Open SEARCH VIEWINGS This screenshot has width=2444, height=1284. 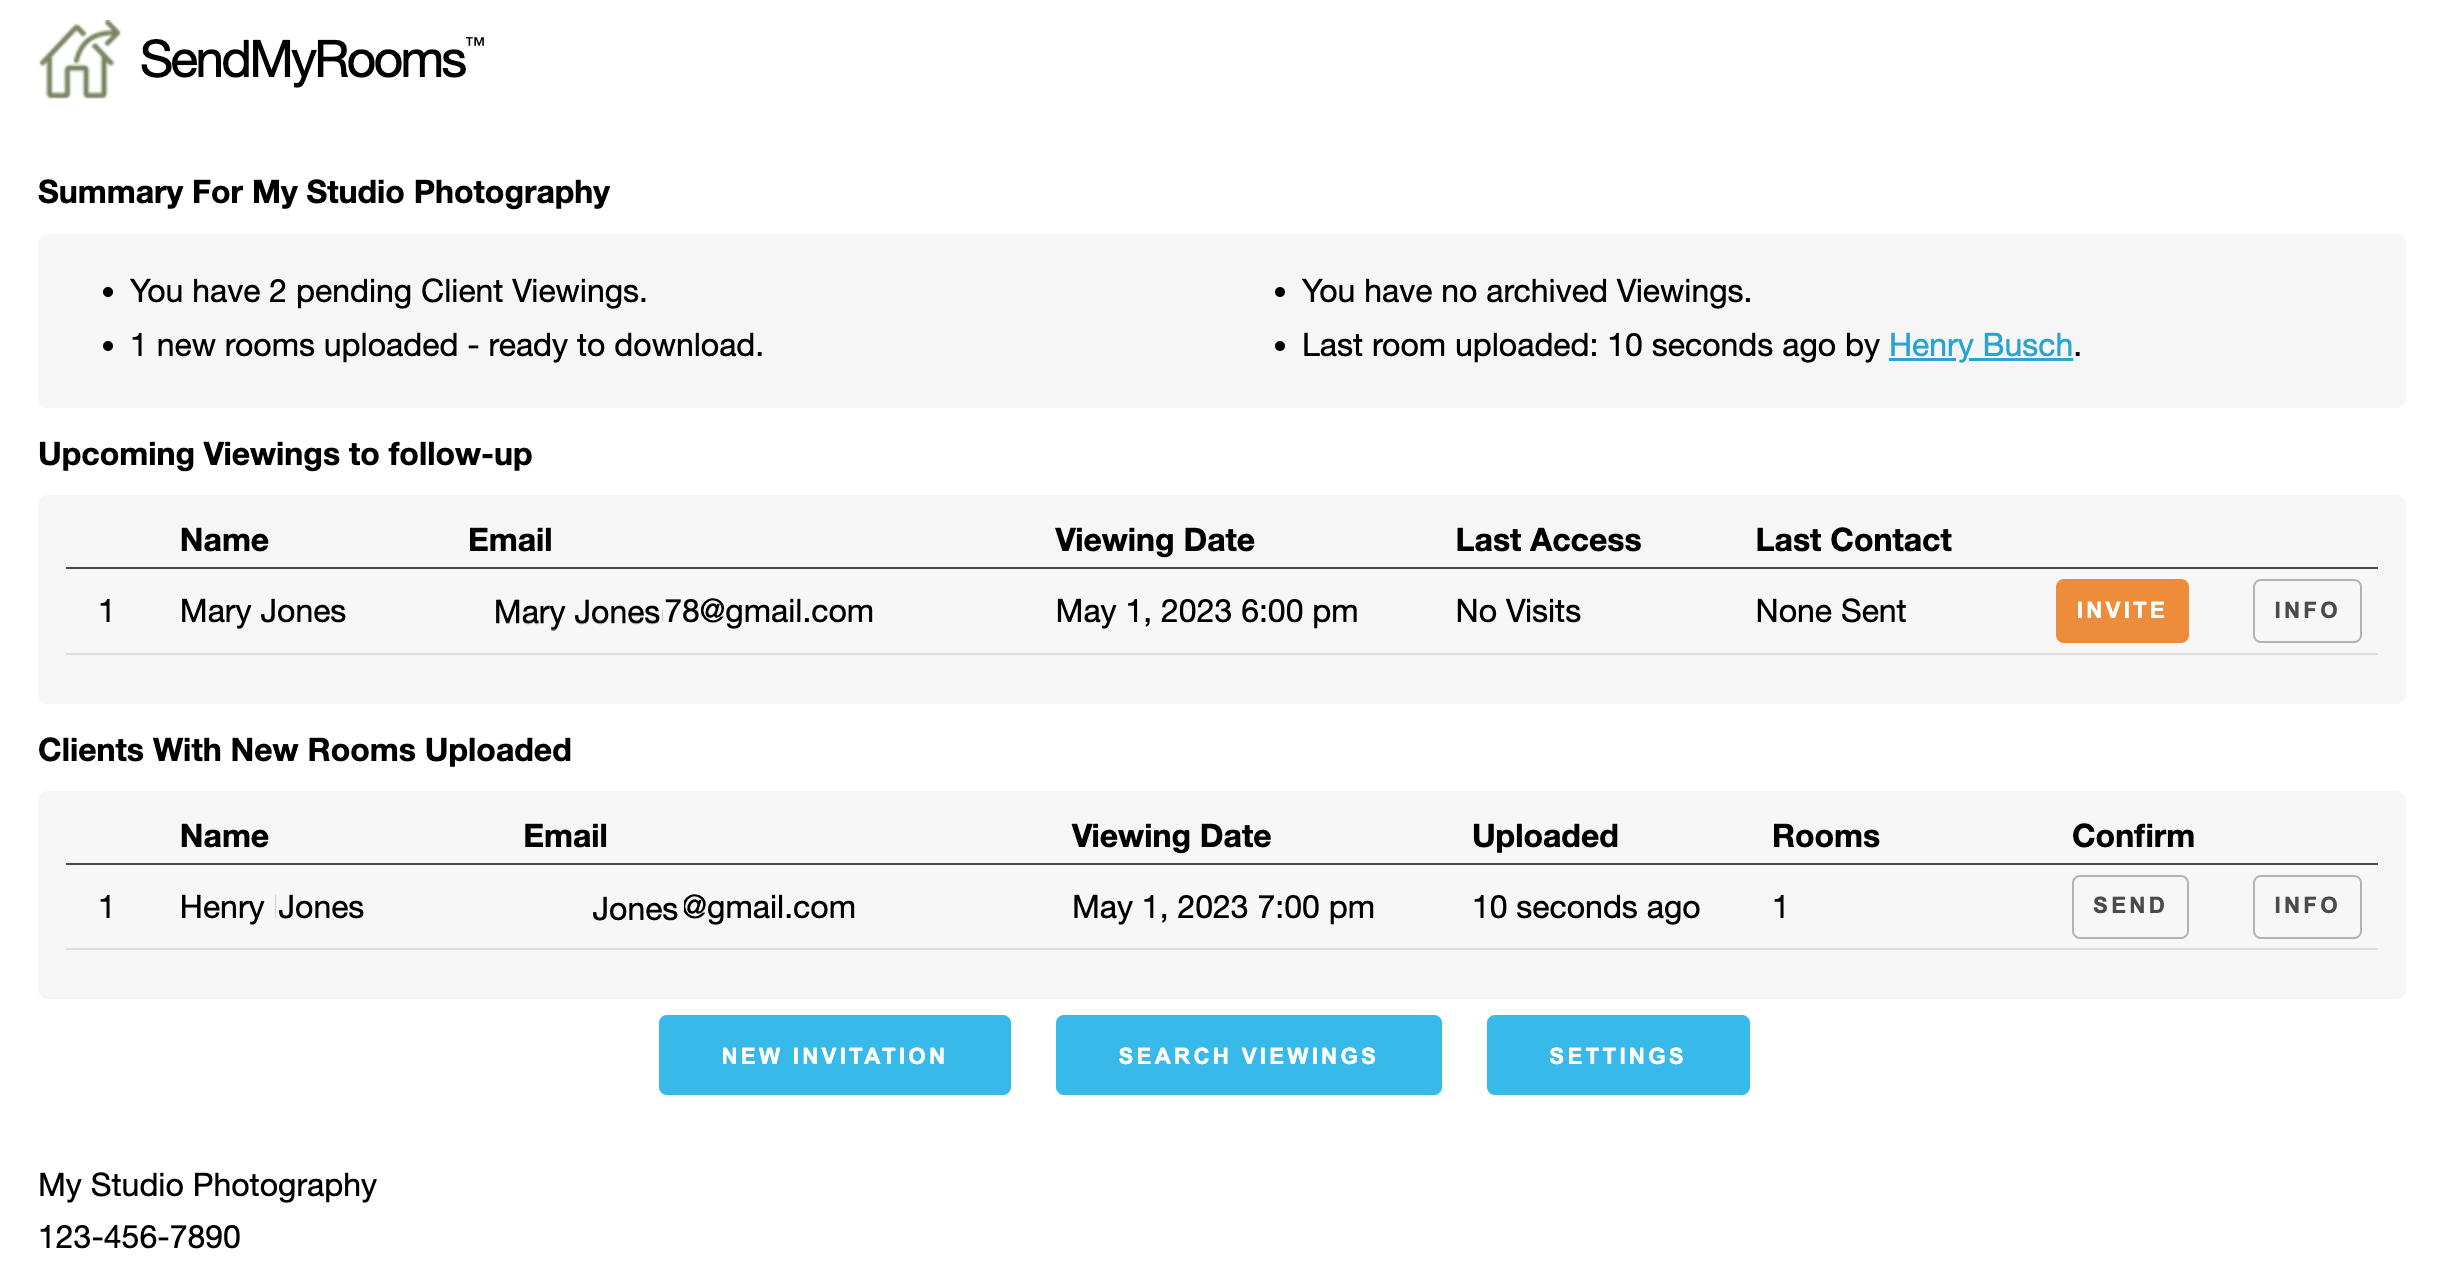coord(1247,1055)
